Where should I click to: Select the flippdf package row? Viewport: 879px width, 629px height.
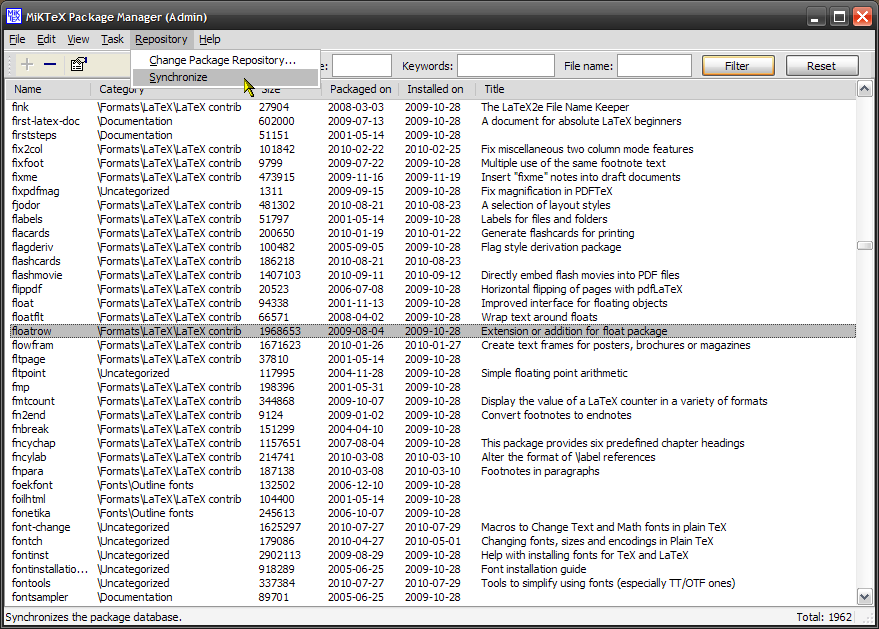(433, 289)
